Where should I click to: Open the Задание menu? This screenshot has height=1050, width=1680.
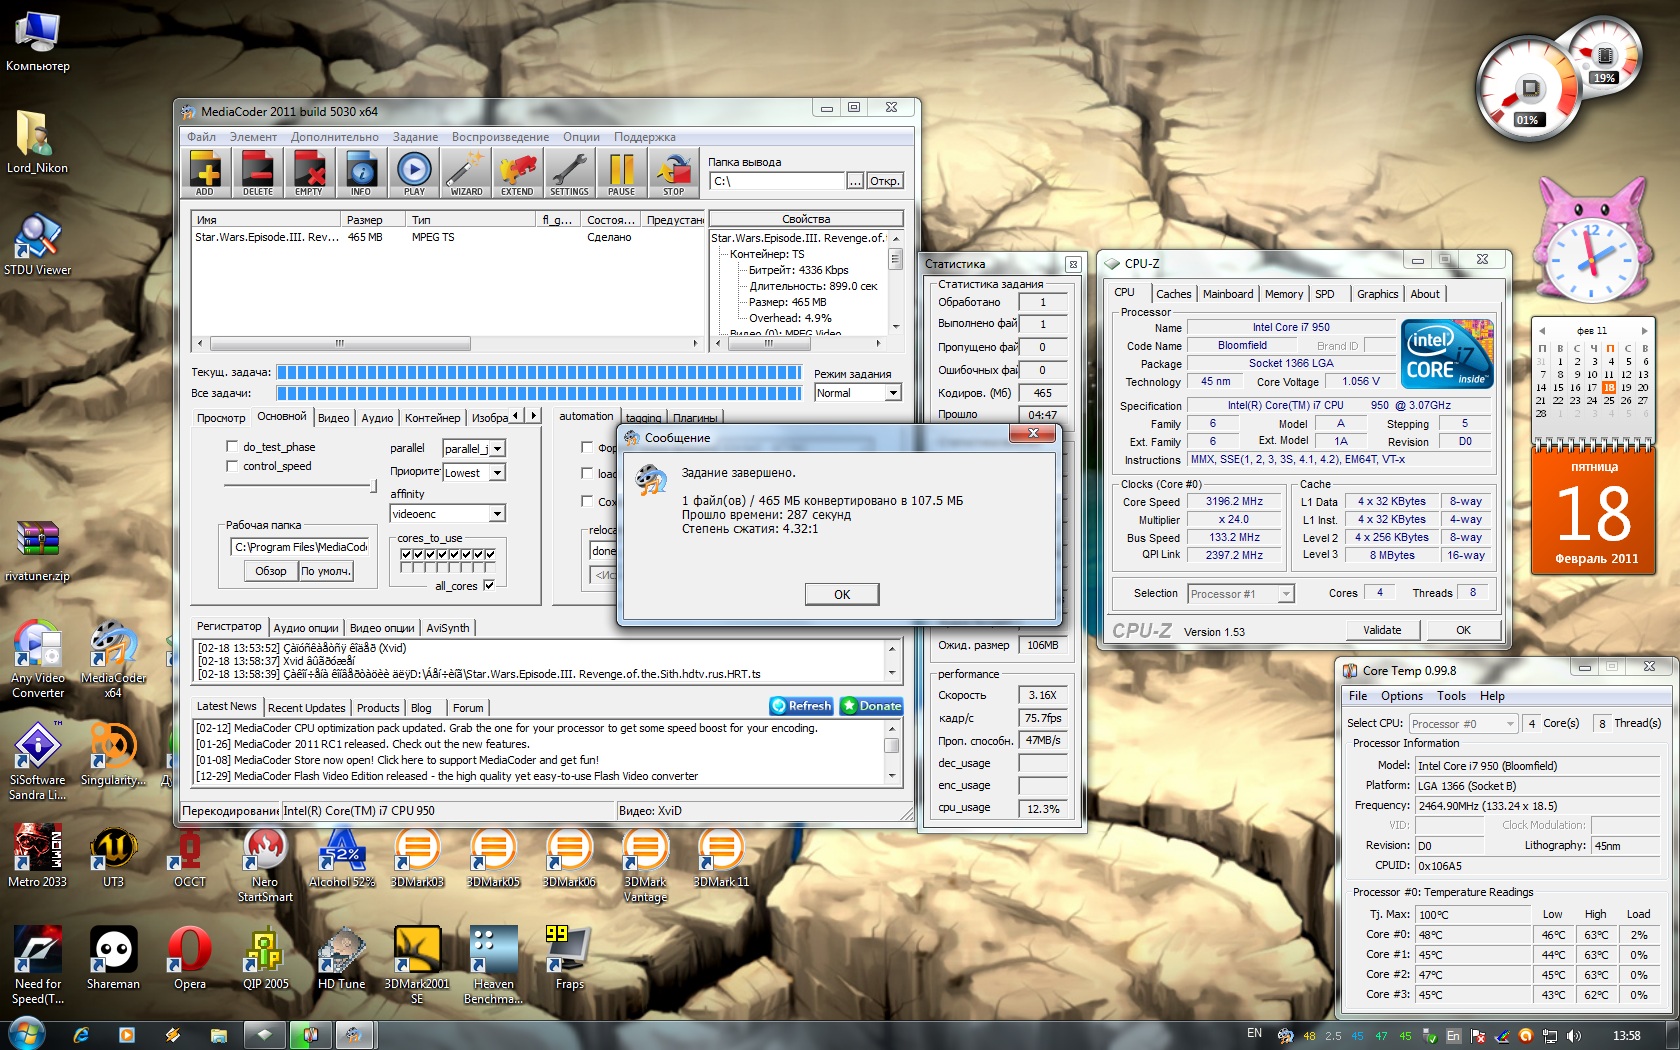click(x=415, y=137)
